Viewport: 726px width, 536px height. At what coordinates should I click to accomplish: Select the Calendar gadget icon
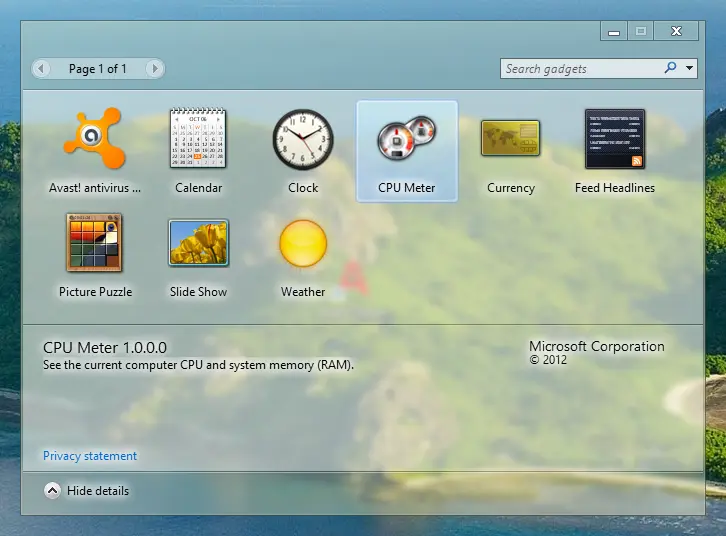[x=198, y=138]
